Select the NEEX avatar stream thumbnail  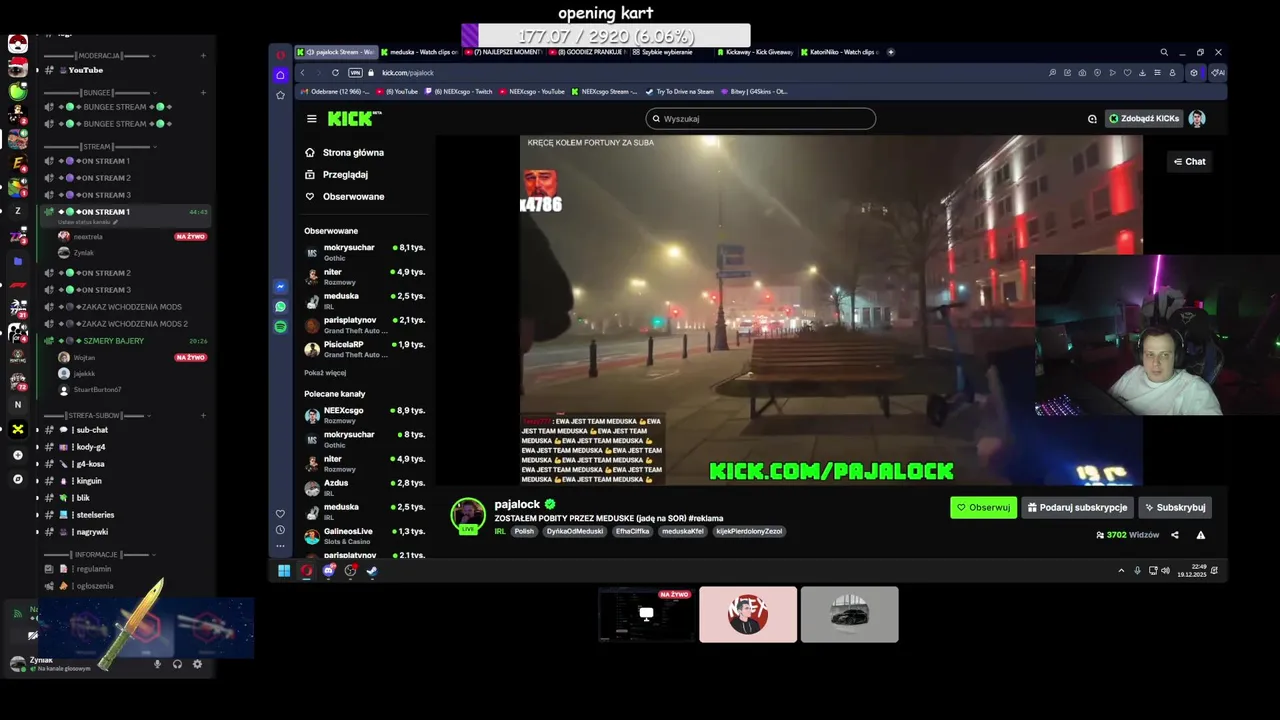748,614
